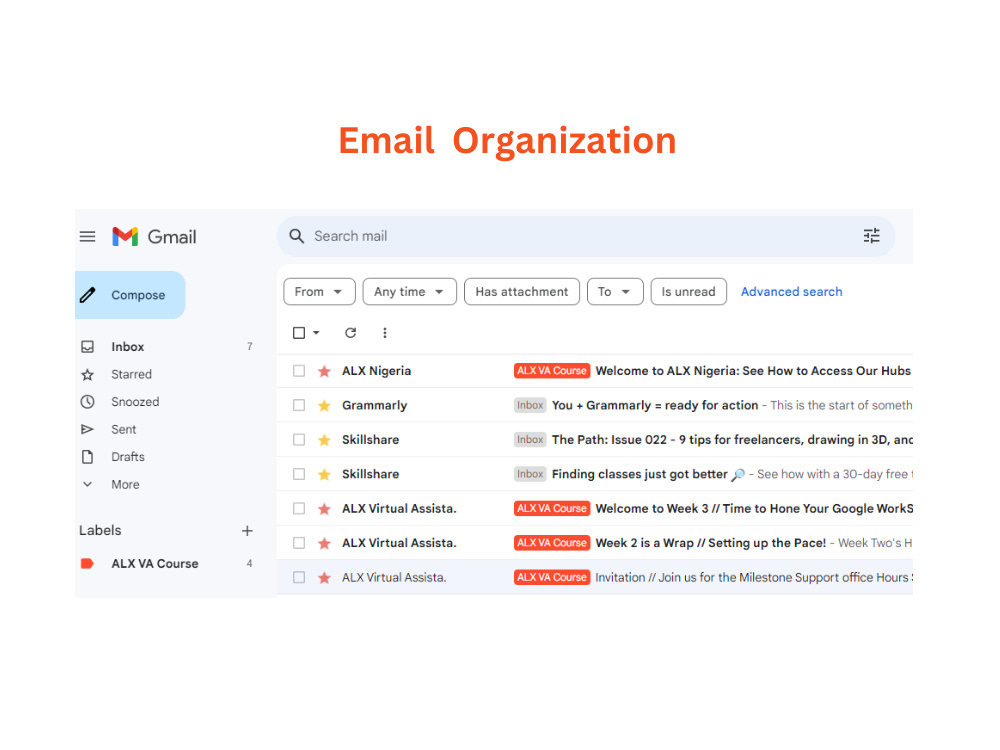This screenshot has height=750, width=1000.
Task: Click the Compose pencil icon
Action: [x=87, y=295]
